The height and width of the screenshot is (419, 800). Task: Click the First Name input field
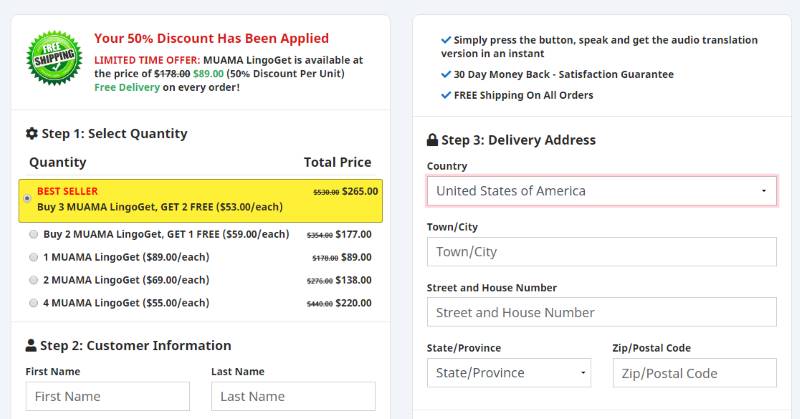(108, 396)
